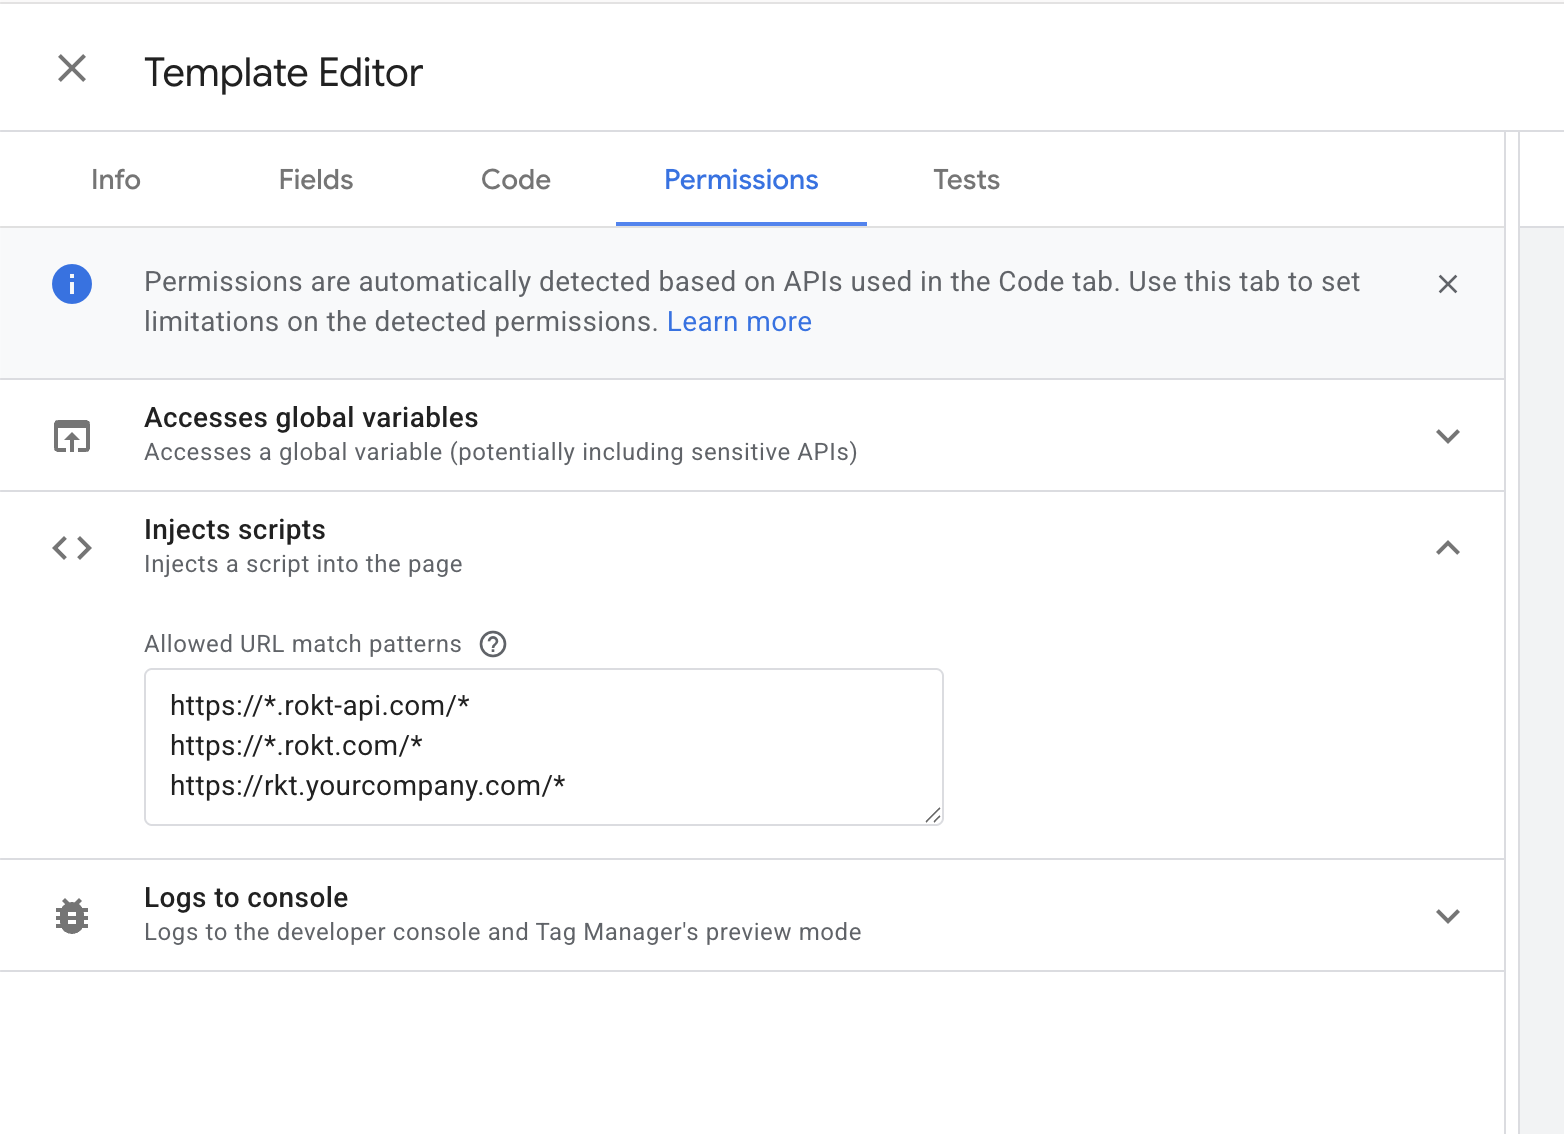The height and width of the screenshot is (1134, 1564).
Task: Click the blue info icon in banner
Action: tap(72, 284)
